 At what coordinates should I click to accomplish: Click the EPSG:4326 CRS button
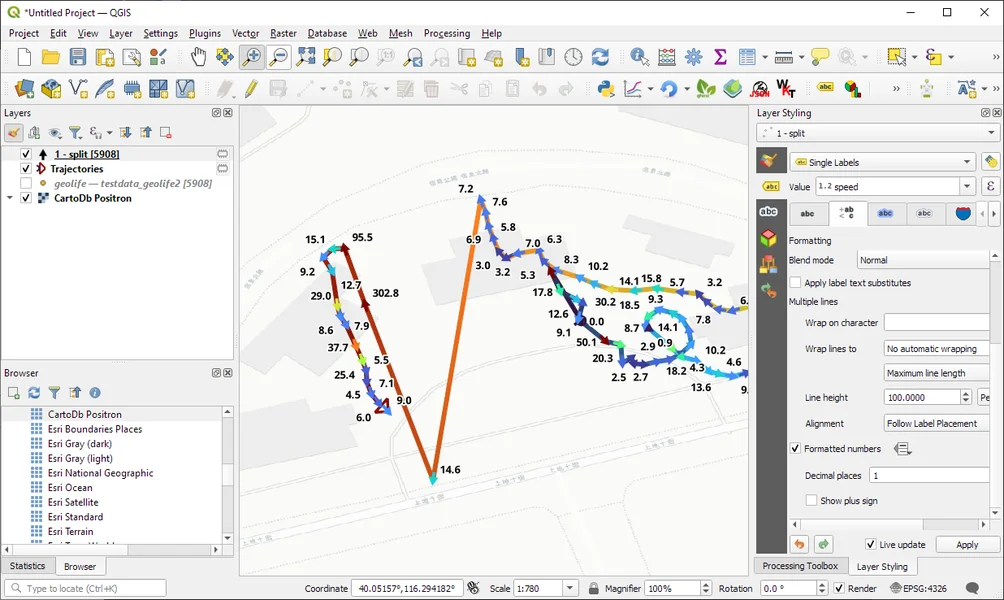click(x=918, y=588)
